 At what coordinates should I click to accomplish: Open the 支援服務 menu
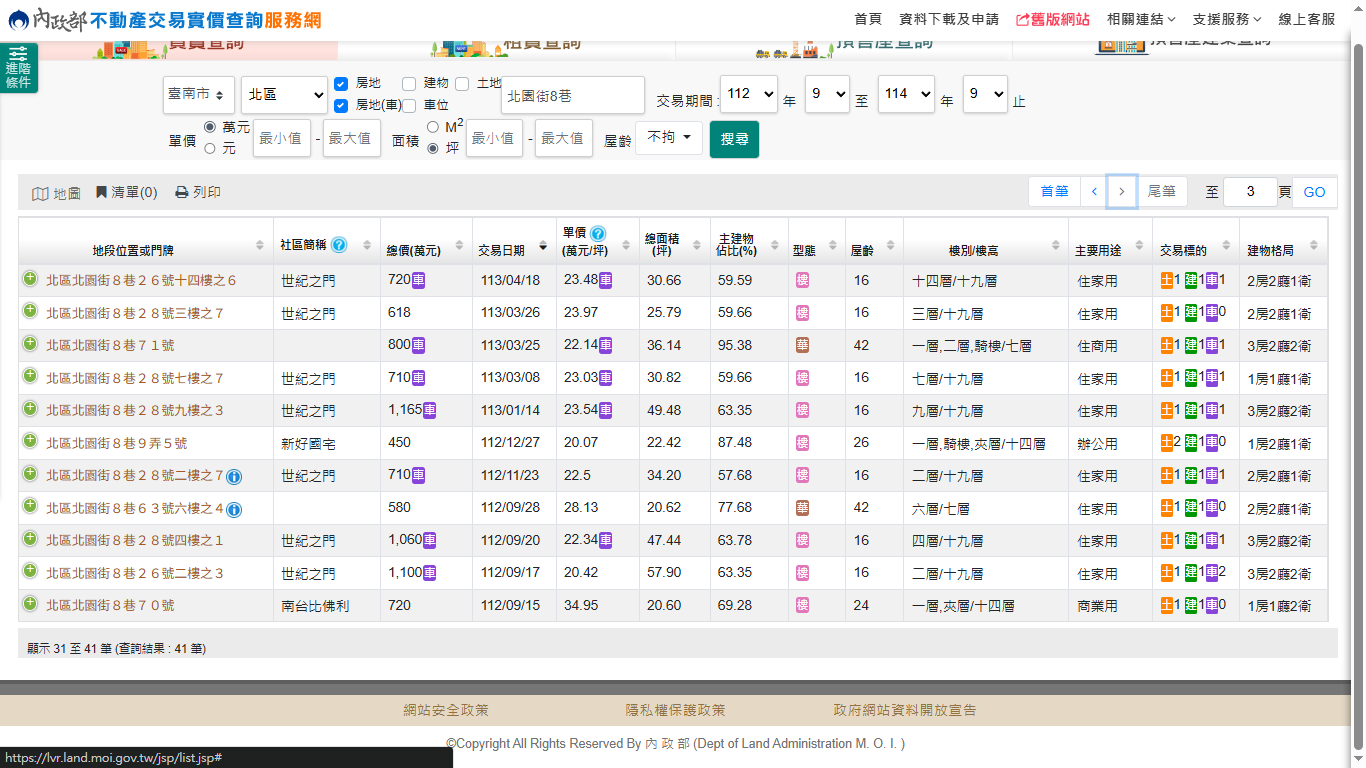pos(1226,19)
